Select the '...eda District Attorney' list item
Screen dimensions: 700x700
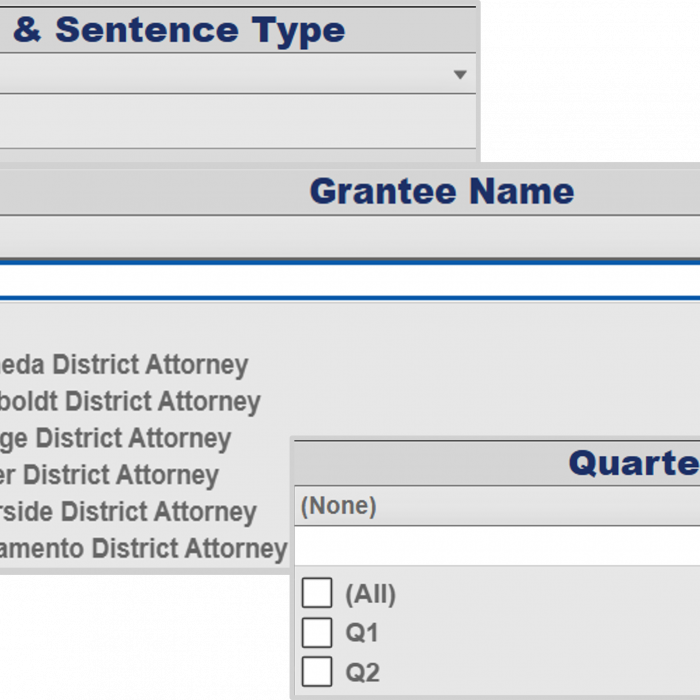point(124,365)
